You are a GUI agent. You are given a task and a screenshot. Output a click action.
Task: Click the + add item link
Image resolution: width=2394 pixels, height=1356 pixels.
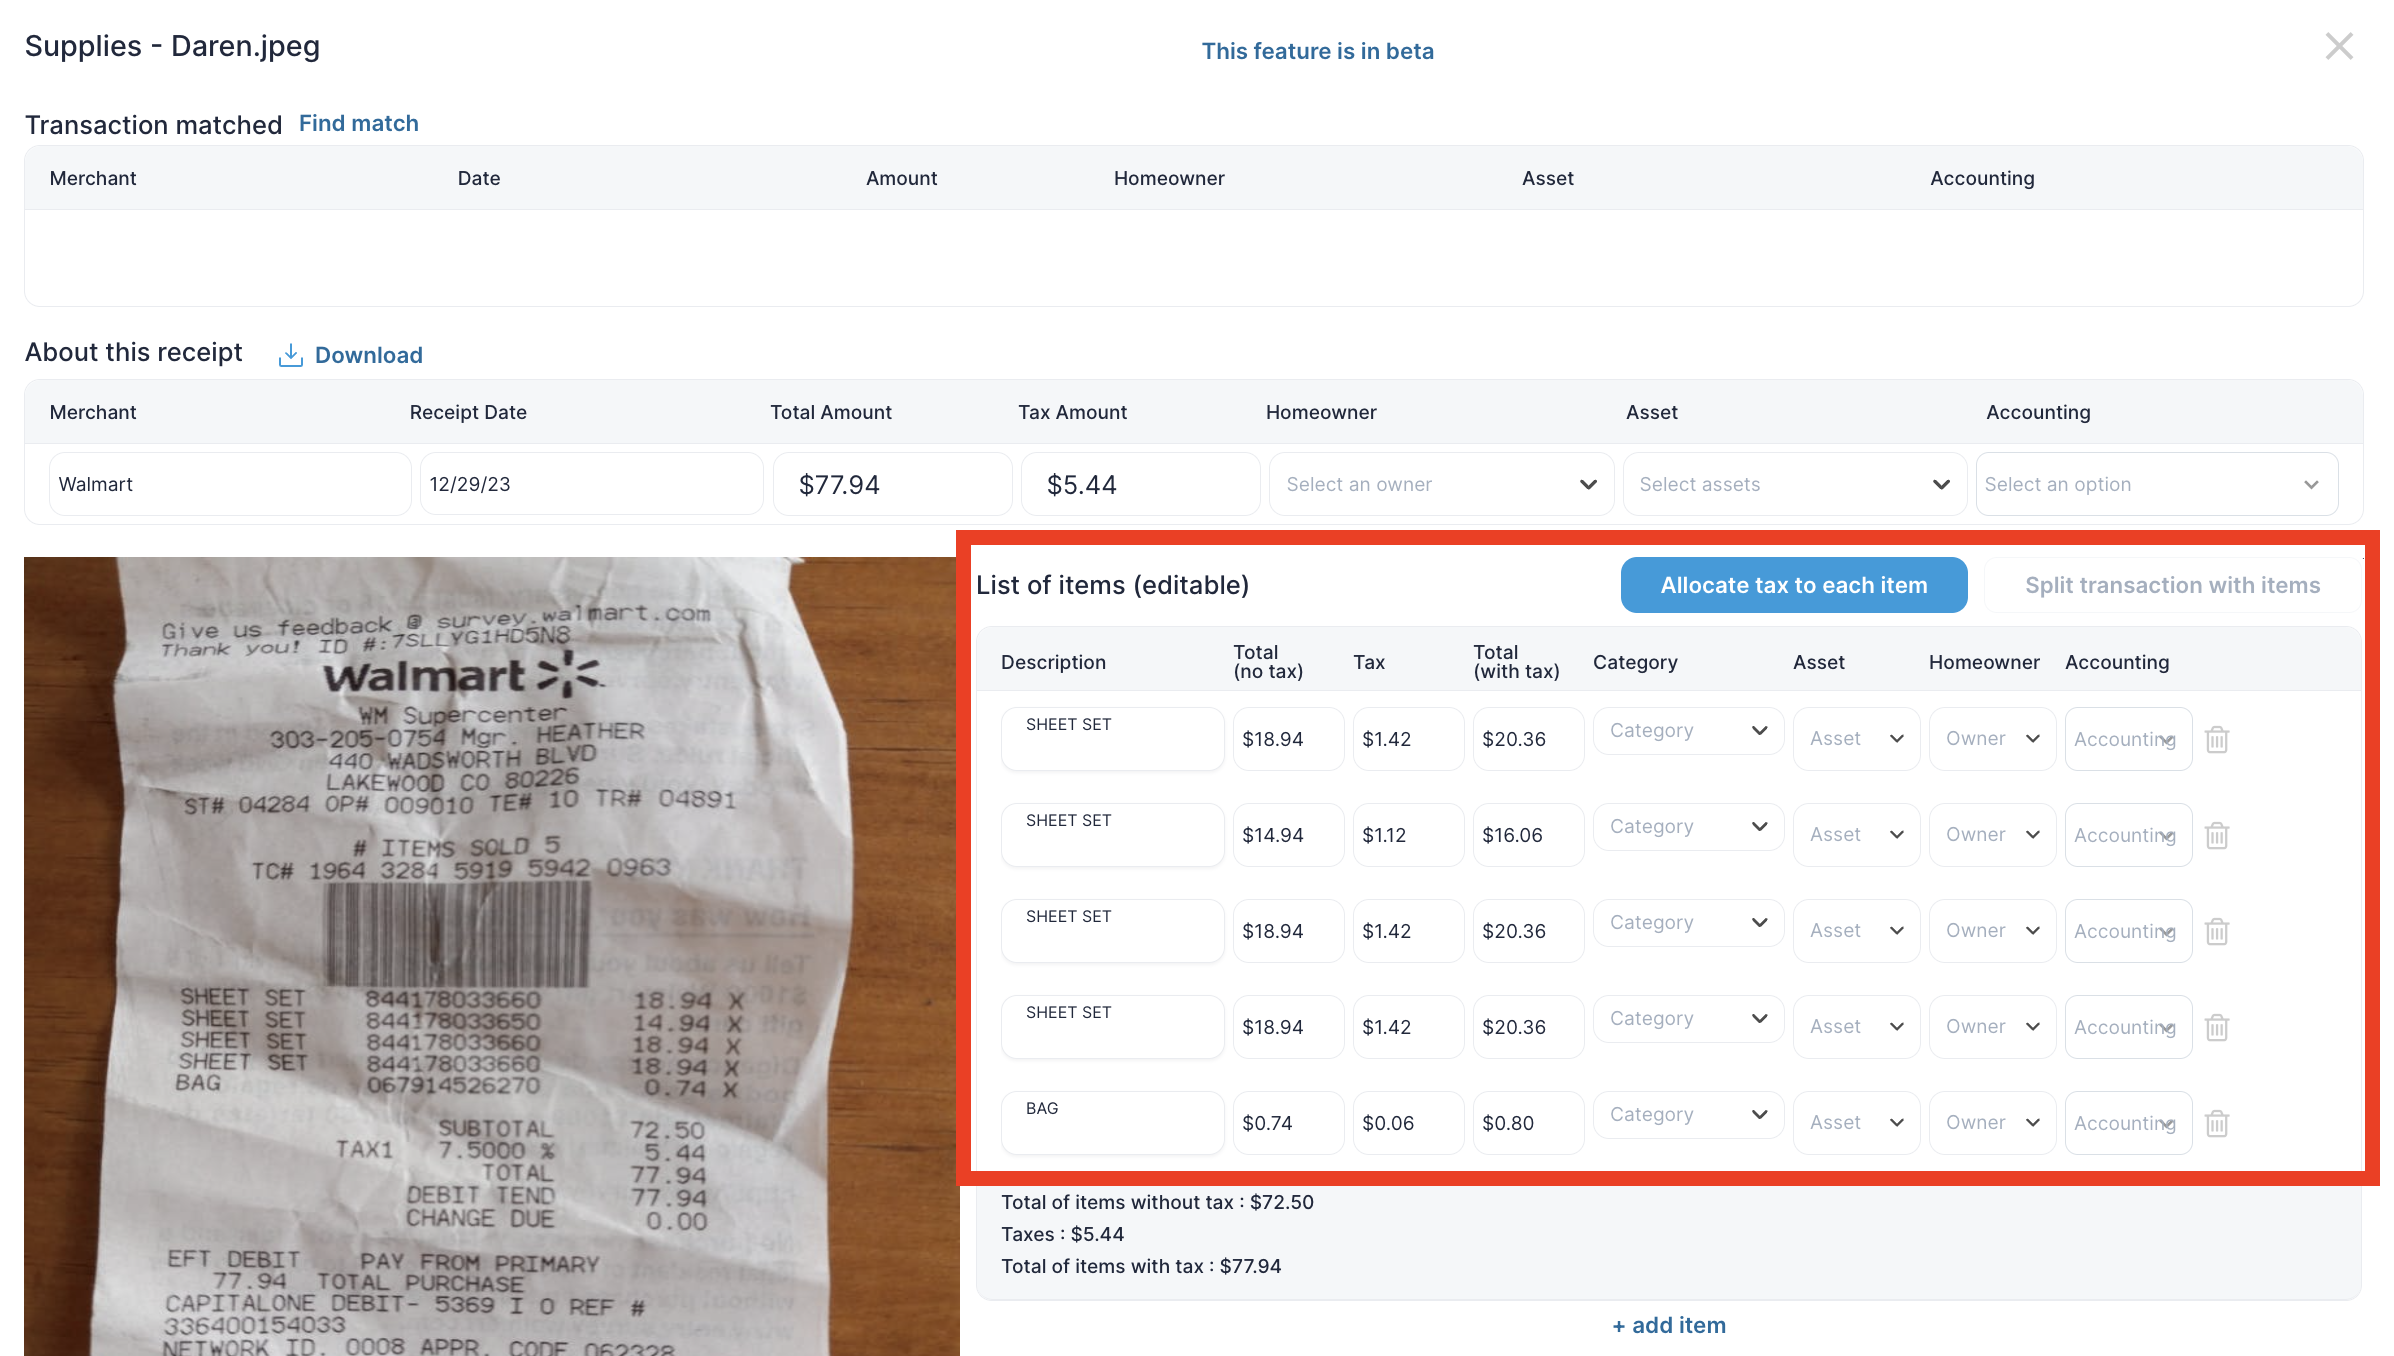click(x=1669, y=1325)
